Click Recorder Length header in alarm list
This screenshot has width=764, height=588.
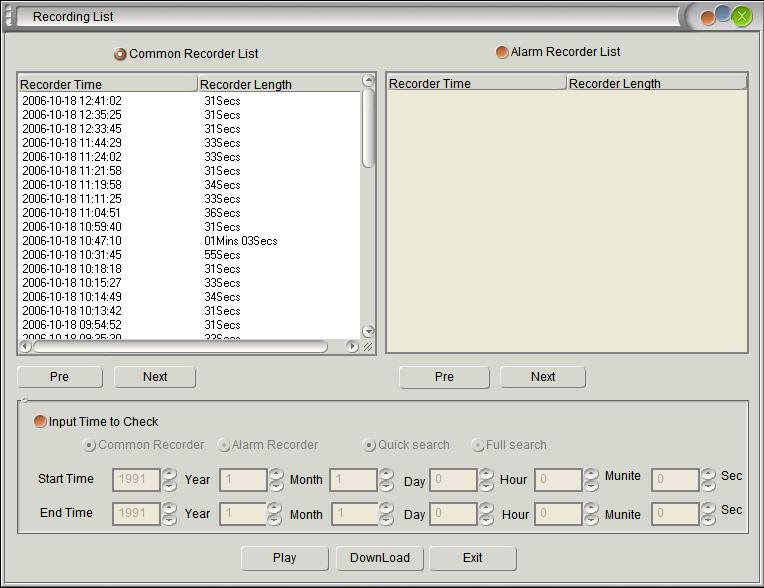657,83
